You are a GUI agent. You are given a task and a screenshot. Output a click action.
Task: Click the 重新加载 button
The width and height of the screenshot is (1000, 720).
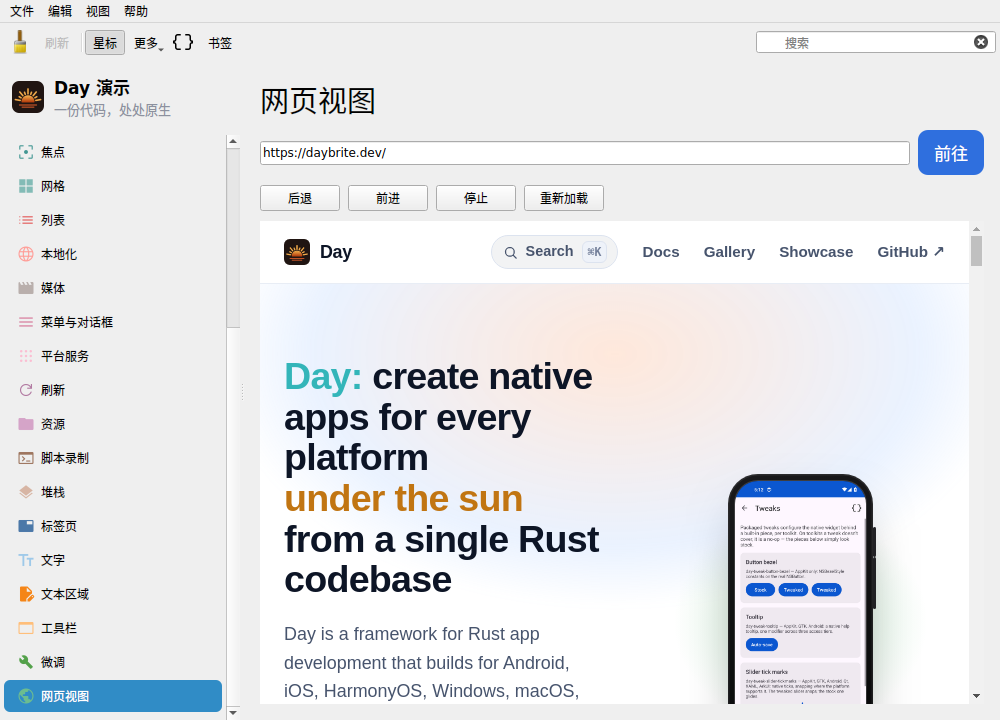564,198
